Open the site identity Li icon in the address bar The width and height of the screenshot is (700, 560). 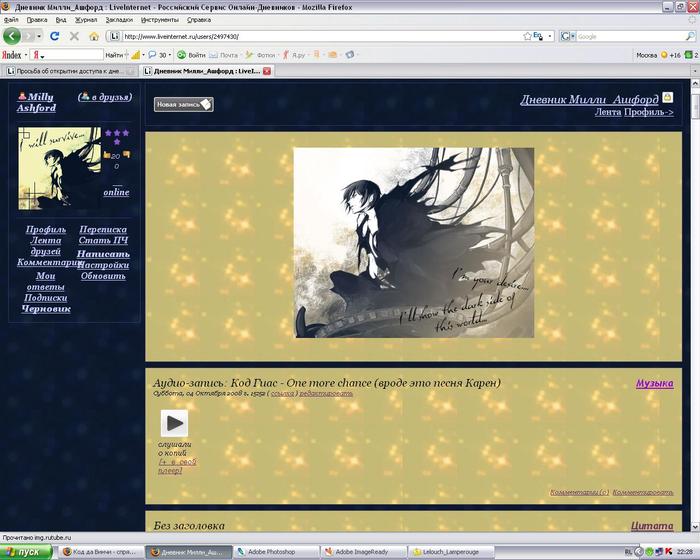(115, 36)
